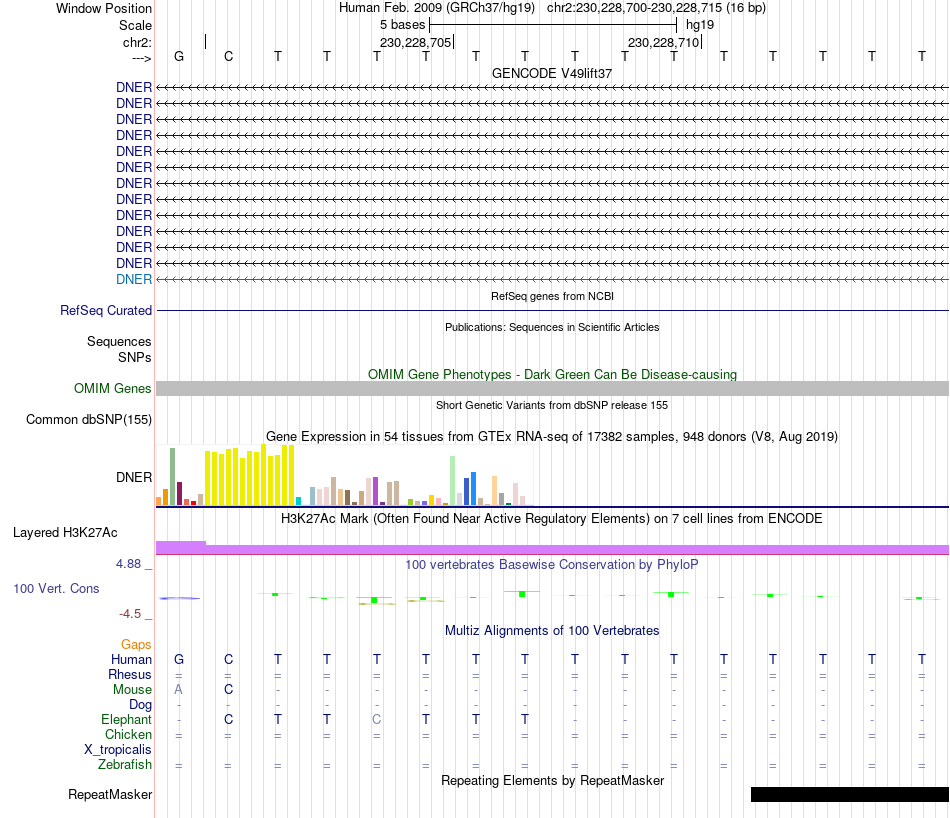Image resolution: width=950 pixels, height=818 pixels.
Task: Open Short Genetic Variants from dbSNP title
Action: pyautogui.click(x=552, y=405)
